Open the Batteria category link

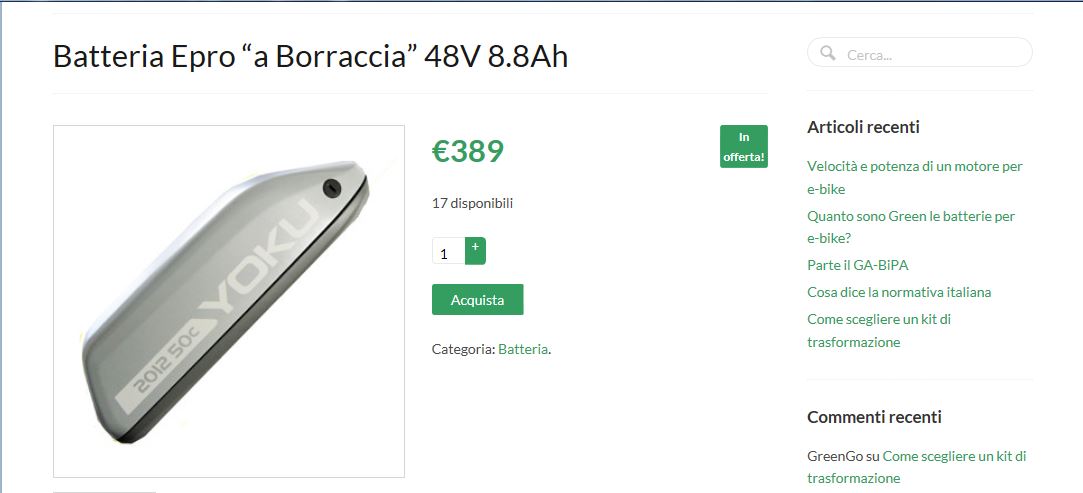[x=523, y=349]
